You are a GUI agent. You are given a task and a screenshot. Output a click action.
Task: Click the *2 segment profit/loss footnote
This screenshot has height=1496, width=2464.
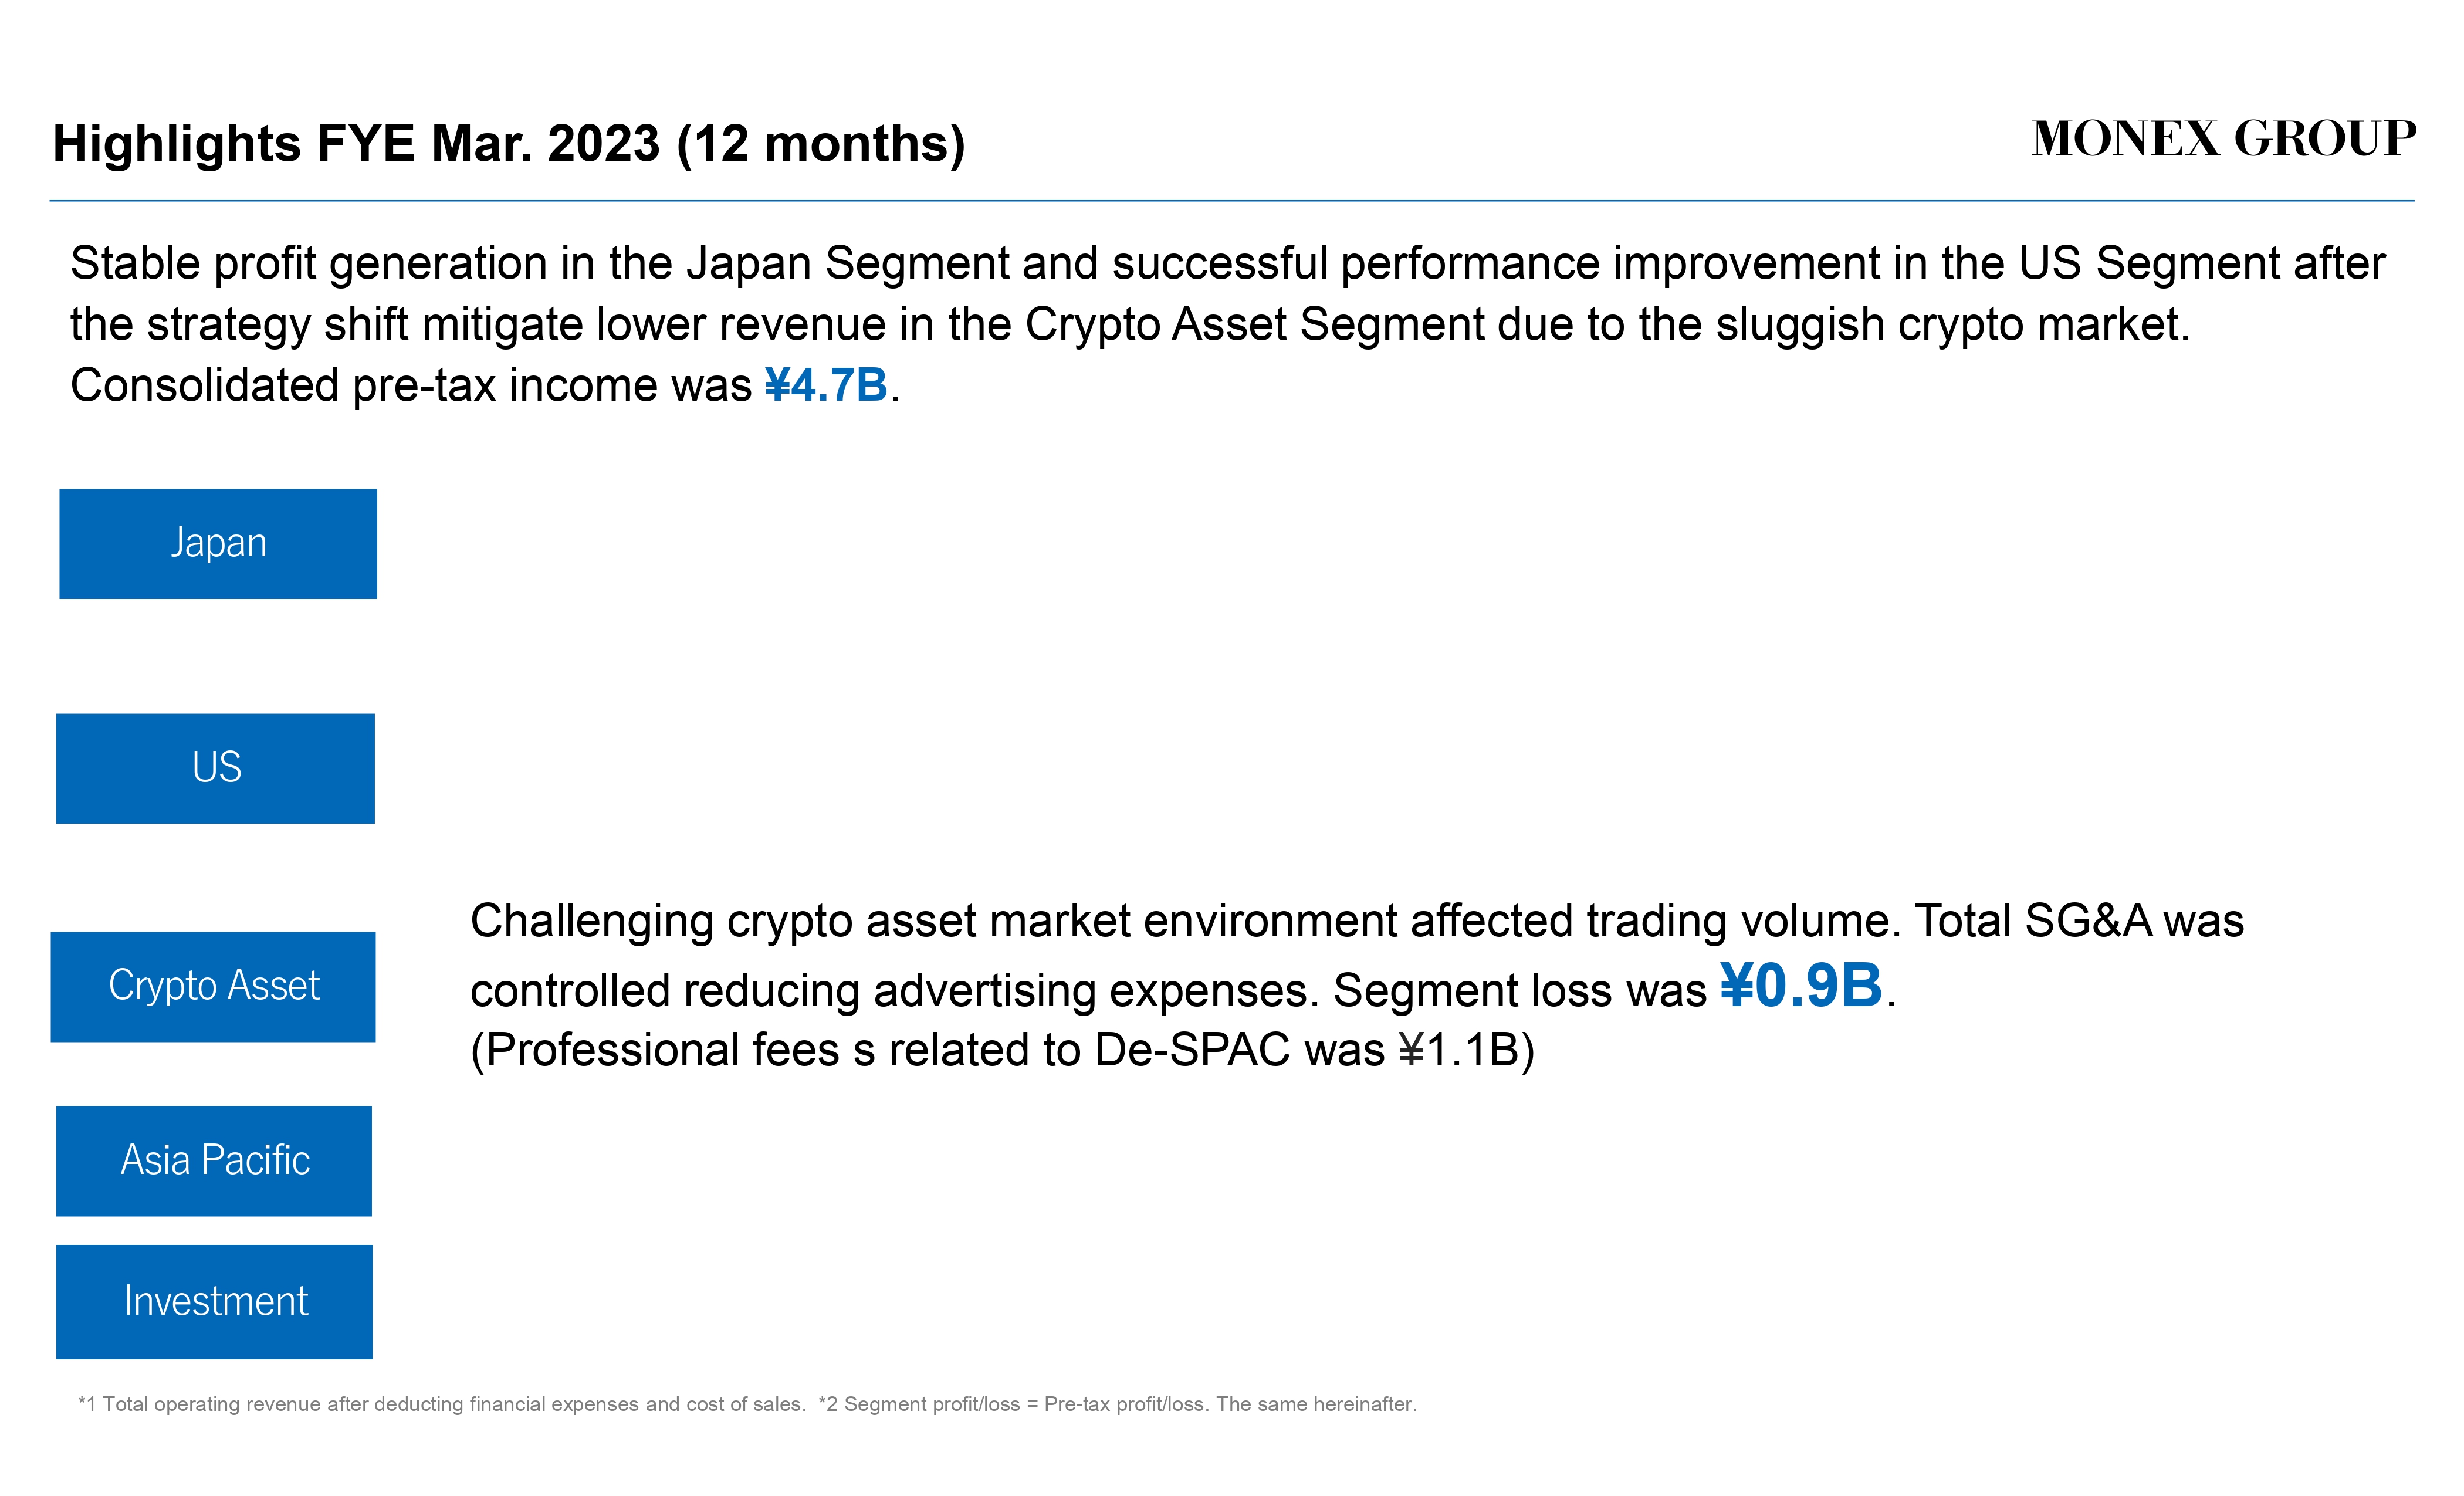coord(1117,1404)
